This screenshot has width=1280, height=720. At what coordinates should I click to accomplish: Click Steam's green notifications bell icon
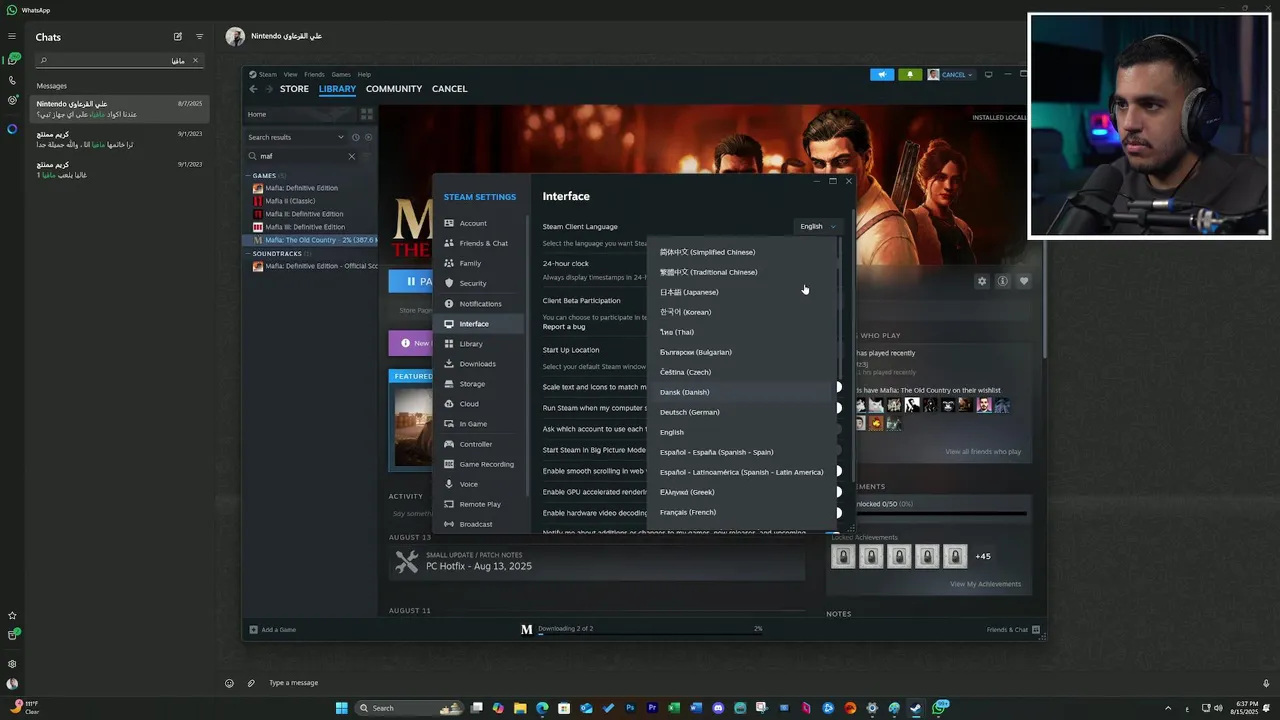pos(910,74)
